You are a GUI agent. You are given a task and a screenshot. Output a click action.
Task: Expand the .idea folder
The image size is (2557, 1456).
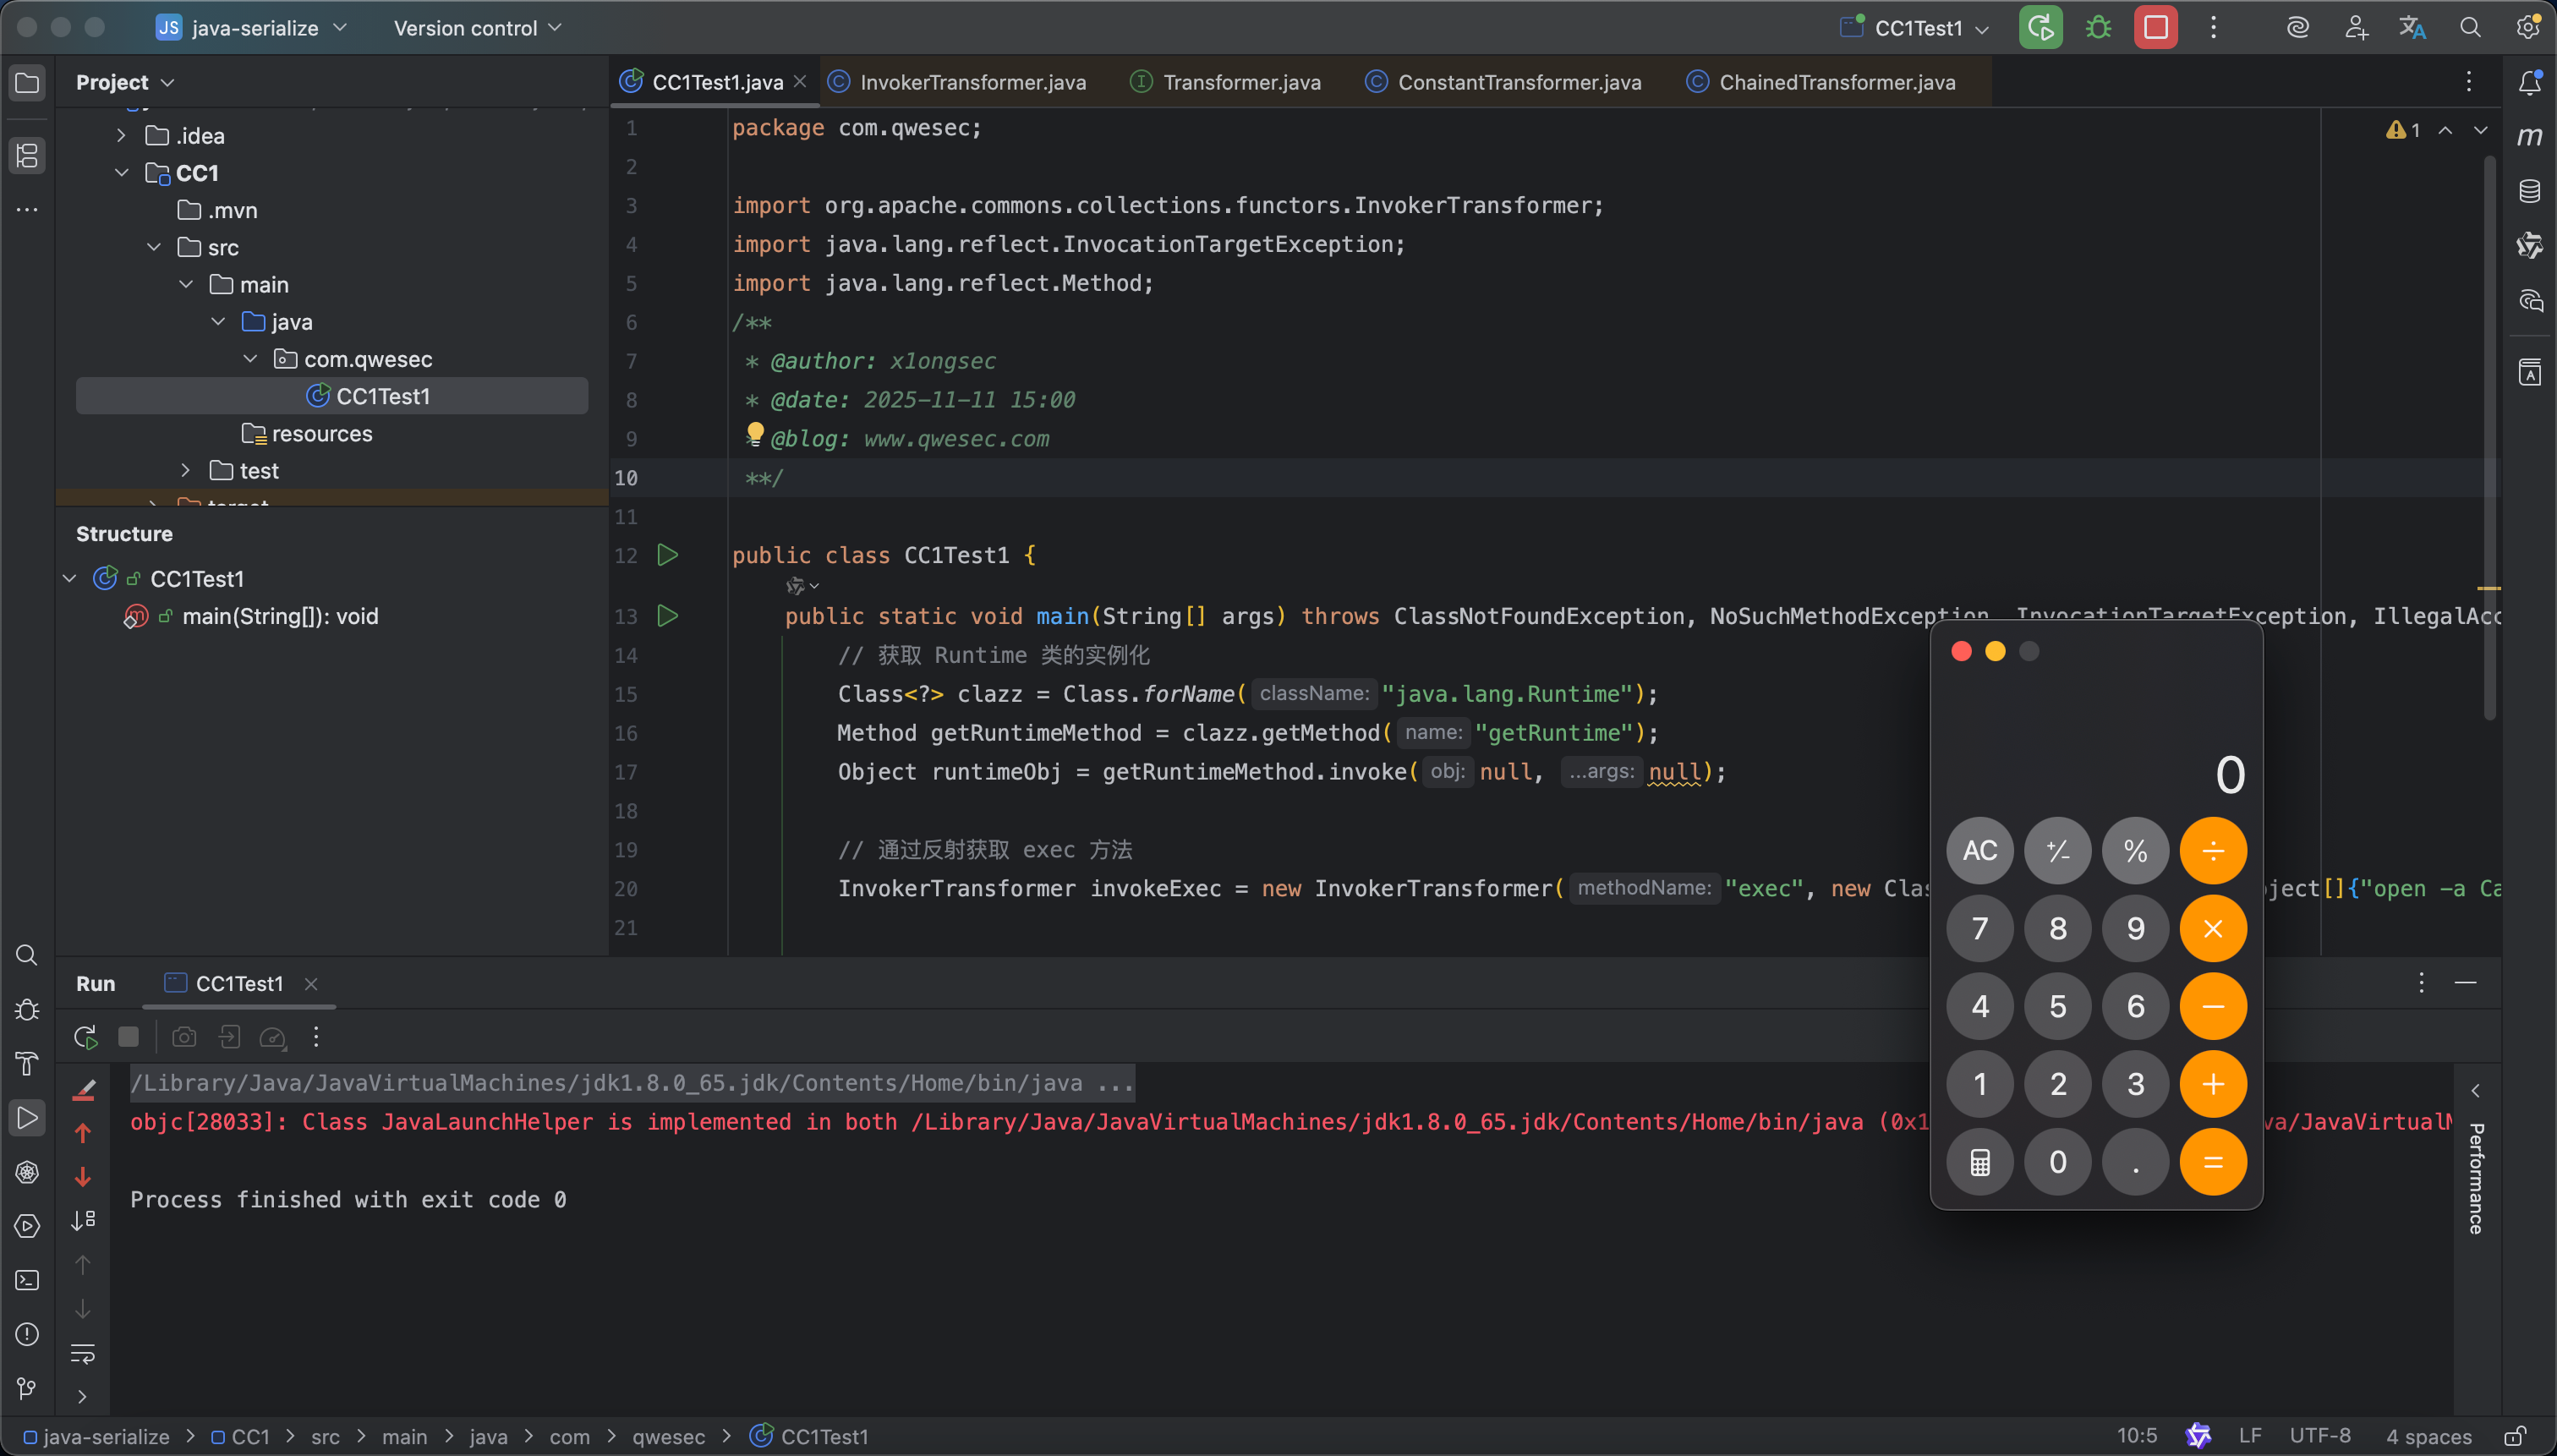point(121,135)
